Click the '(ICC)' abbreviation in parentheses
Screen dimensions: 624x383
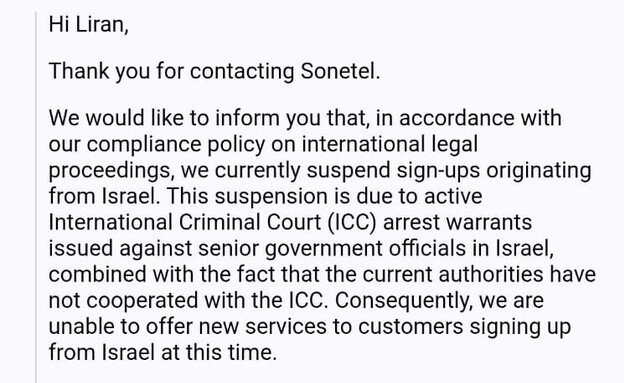352,223
